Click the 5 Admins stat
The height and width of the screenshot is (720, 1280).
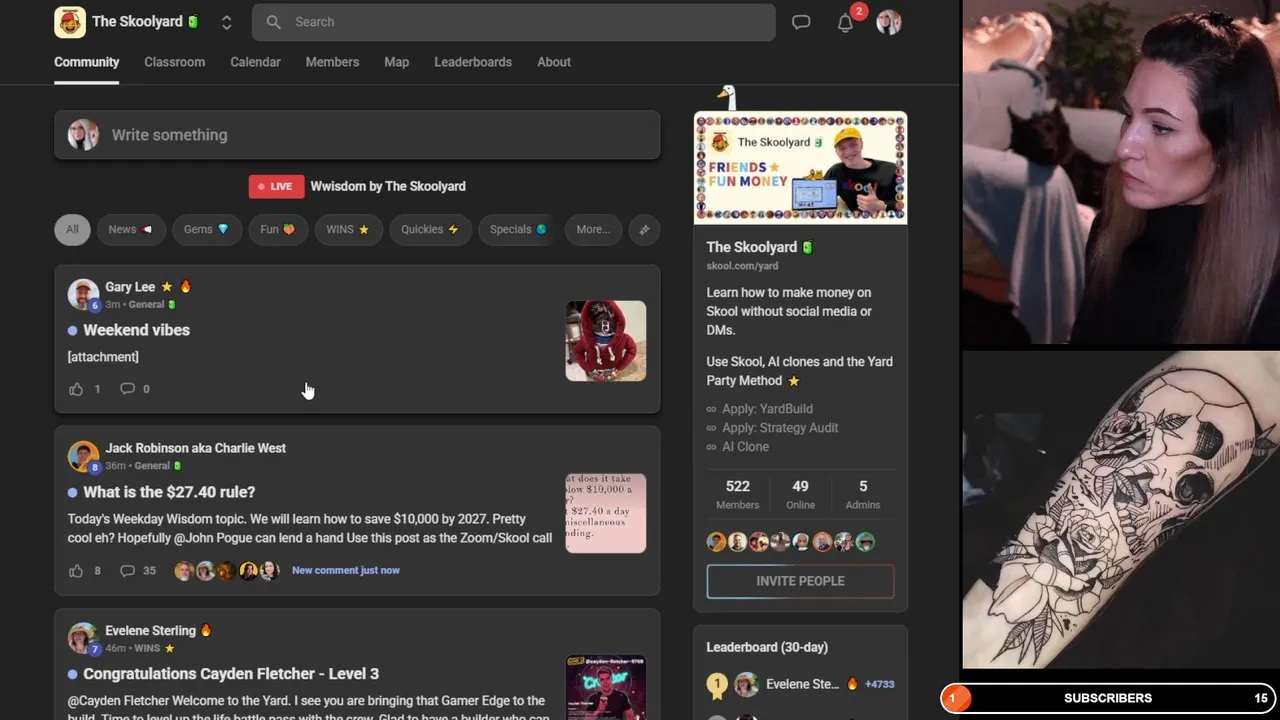pos(863,494)
